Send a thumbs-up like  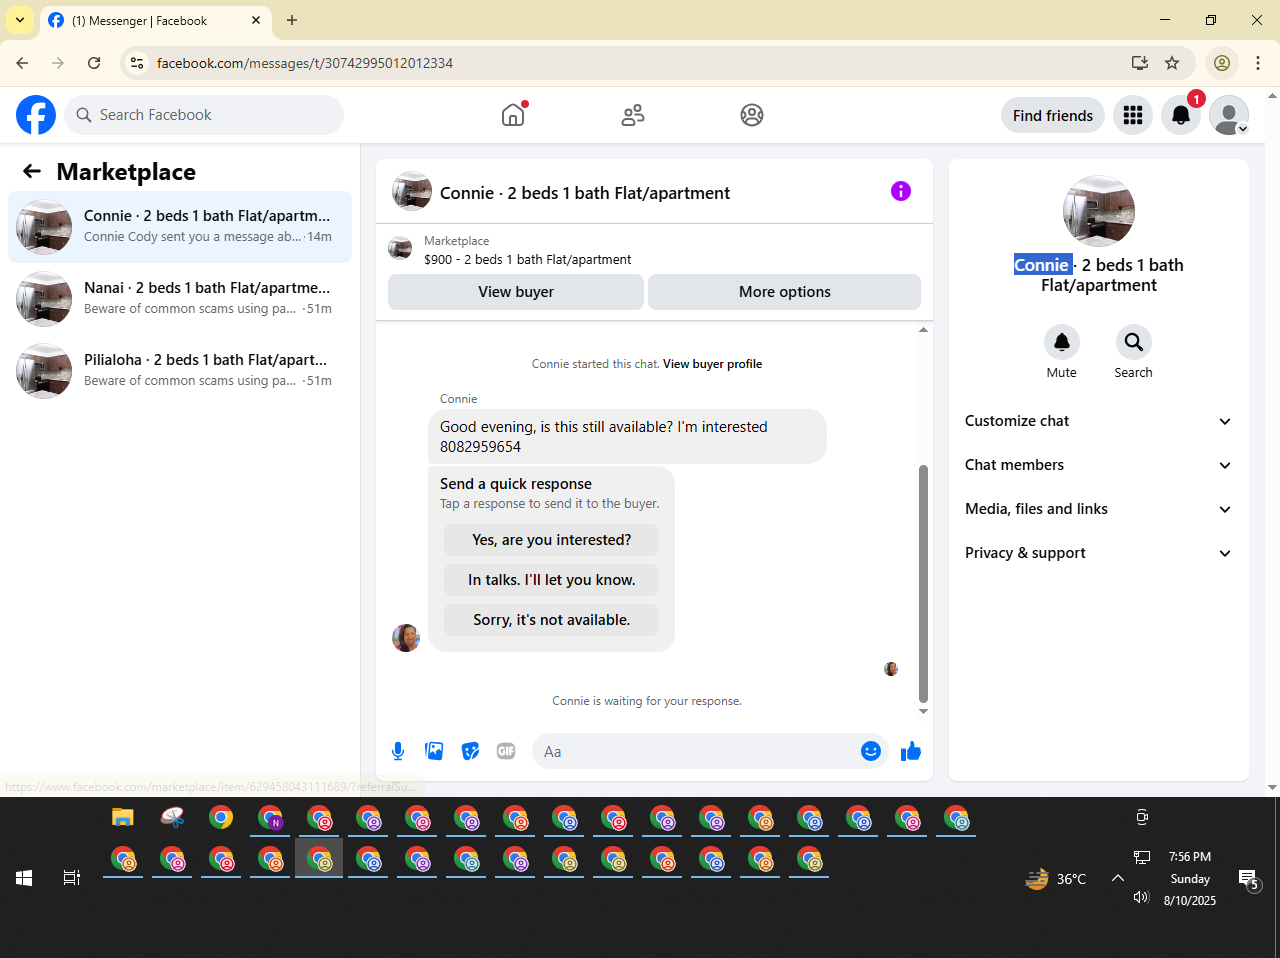[x=910, y=751]
